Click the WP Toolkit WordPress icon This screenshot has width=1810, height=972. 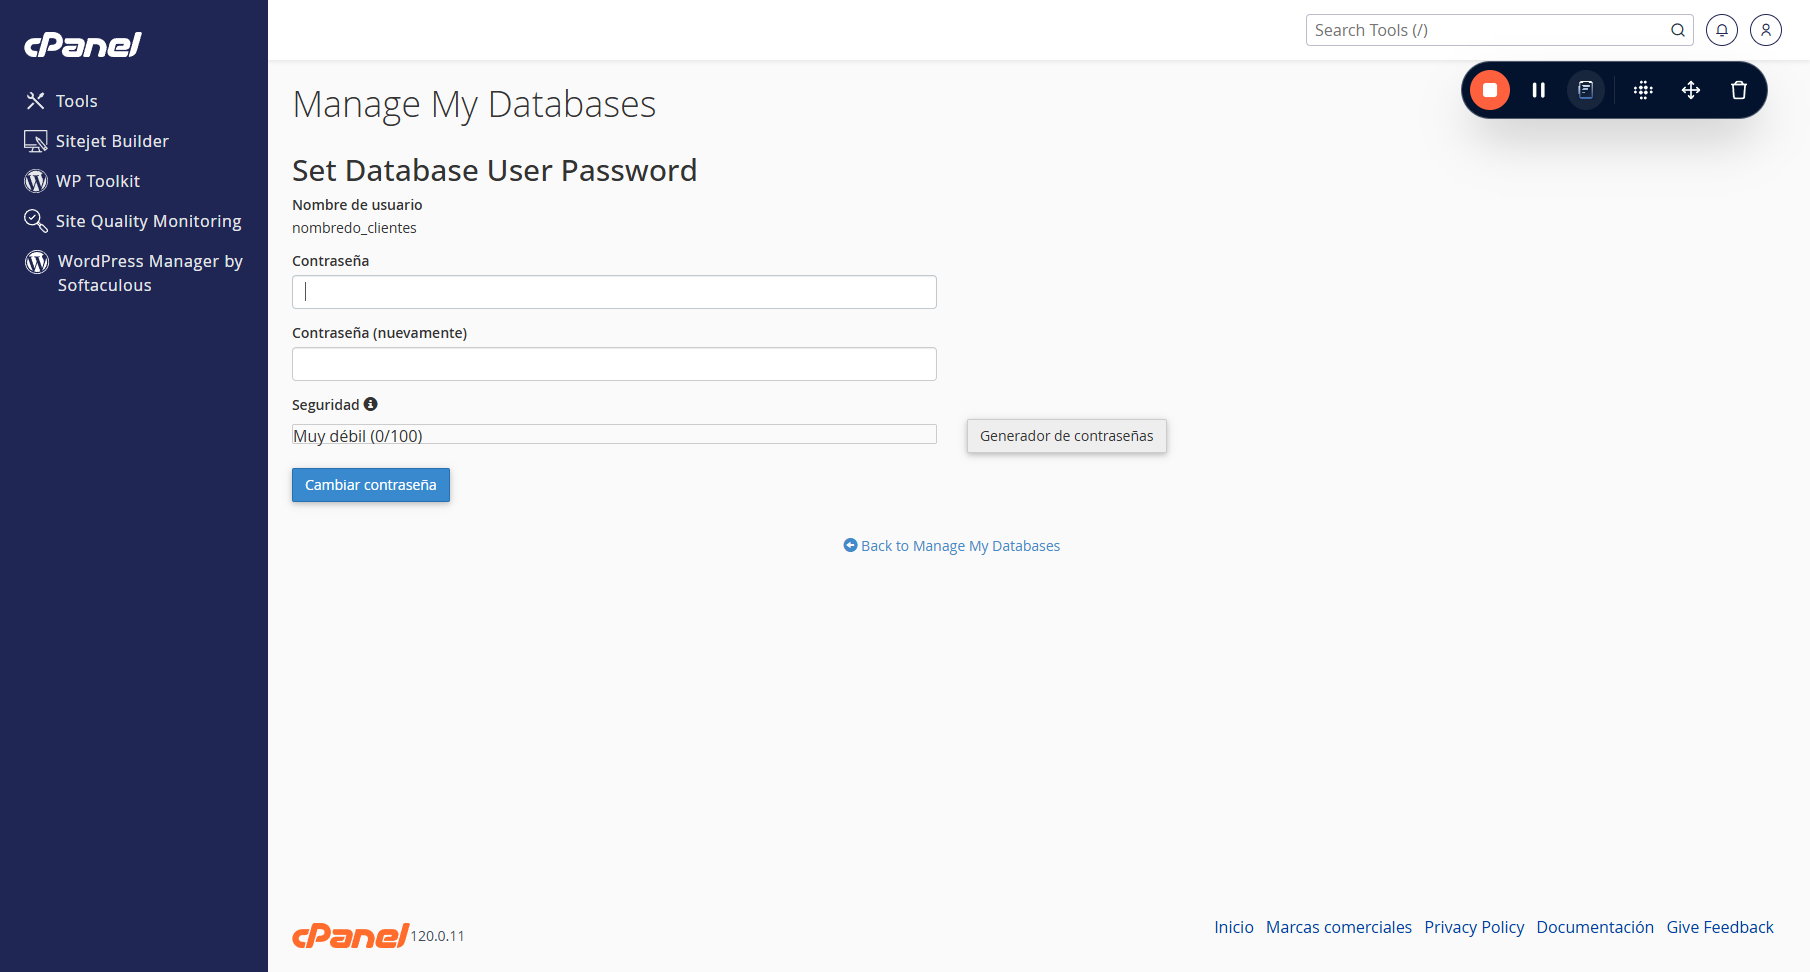[36, 181]
